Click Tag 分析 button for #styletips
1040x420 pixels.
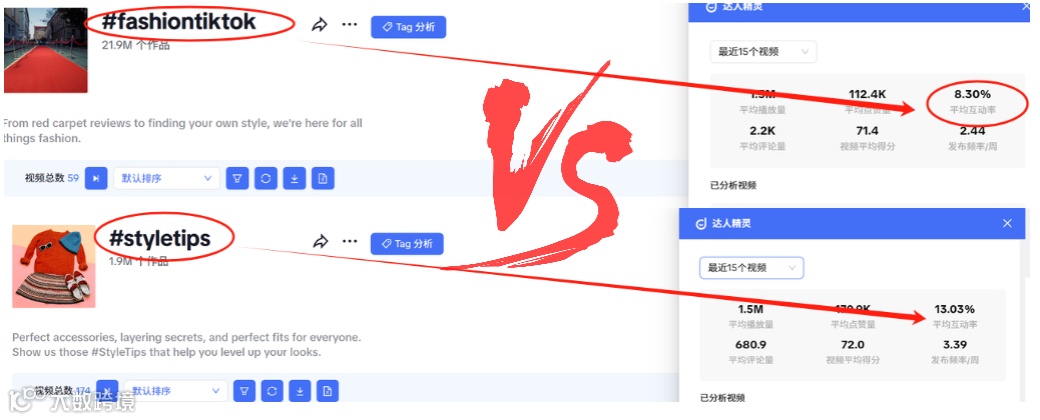(x=407, y=244)
